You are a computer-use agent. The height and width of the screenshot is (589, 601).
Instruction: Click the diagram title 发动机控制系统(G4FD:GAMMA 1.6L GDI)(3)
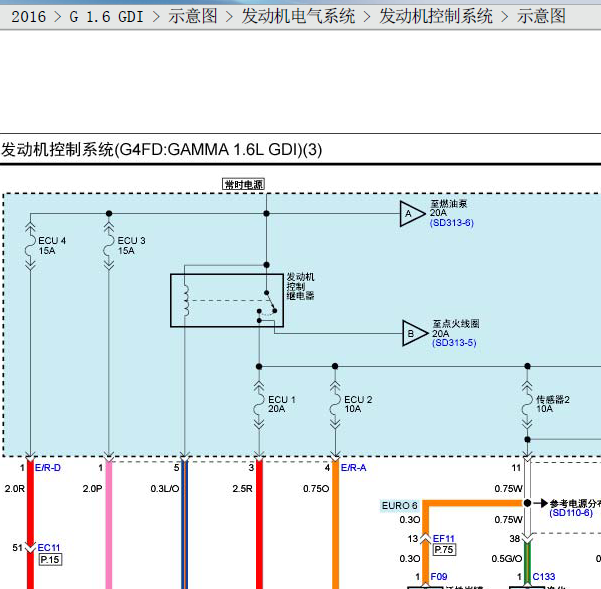pos(161,149)
